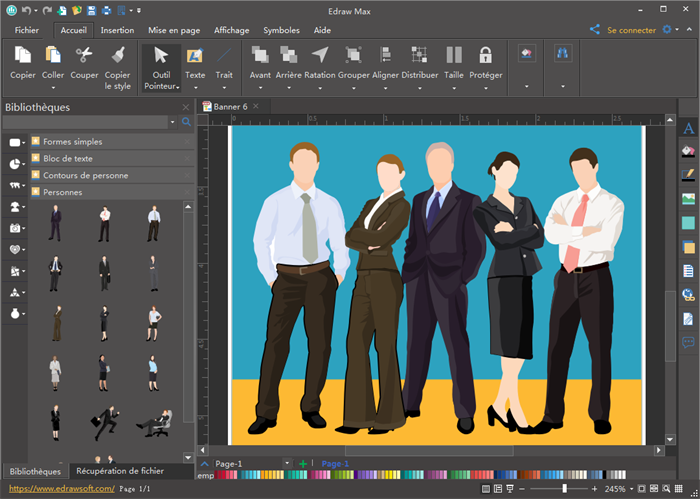Switch to the Récupération de fichier tab
The width and height of the screenshot is (700, 499).
[x=119, y=471]
